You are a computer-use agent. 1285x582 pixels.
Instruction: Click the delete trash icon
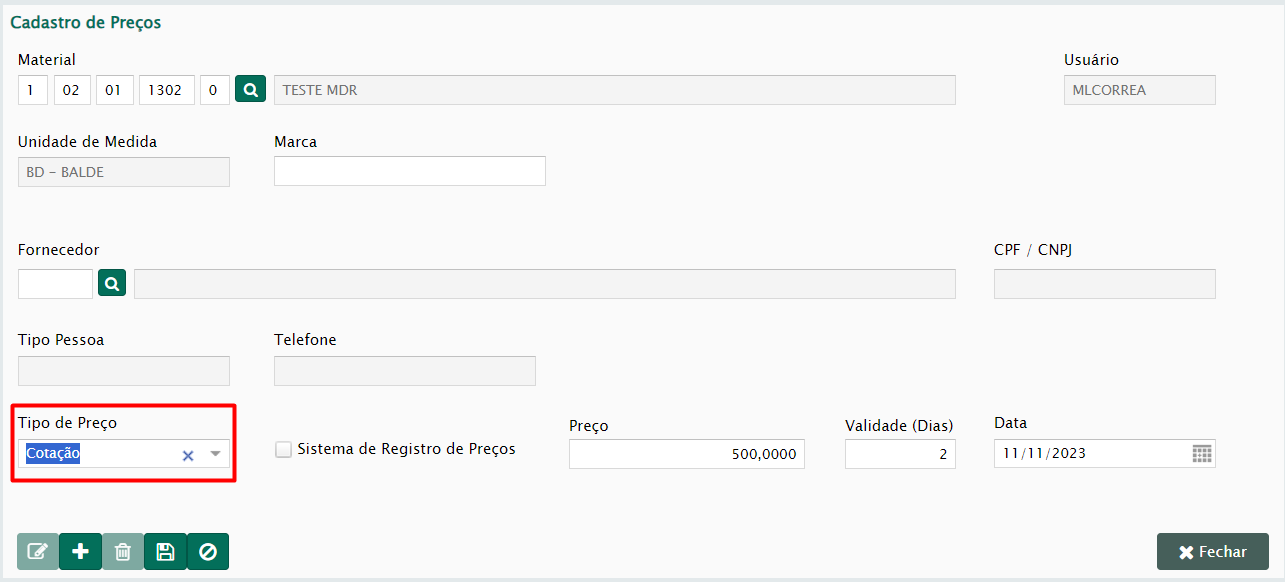tap(123, 552)
